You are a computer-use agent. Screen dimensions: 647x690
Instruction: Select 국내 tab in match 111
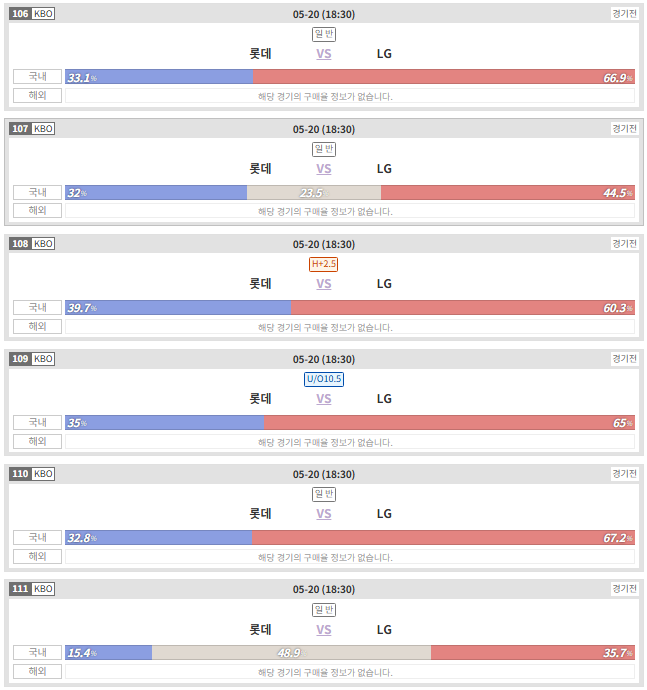tap(37, 653)
